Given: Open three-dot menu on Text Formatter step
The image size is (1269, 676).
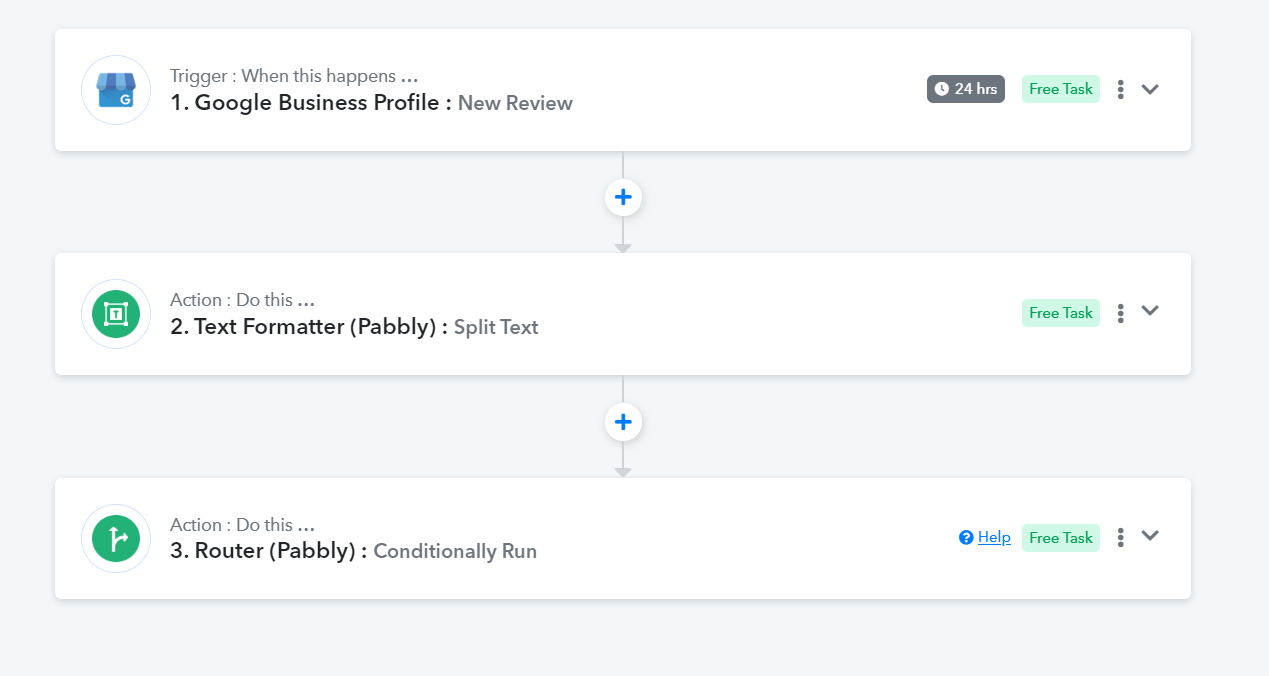Looking at the screenshot, I should (1121, 313).
